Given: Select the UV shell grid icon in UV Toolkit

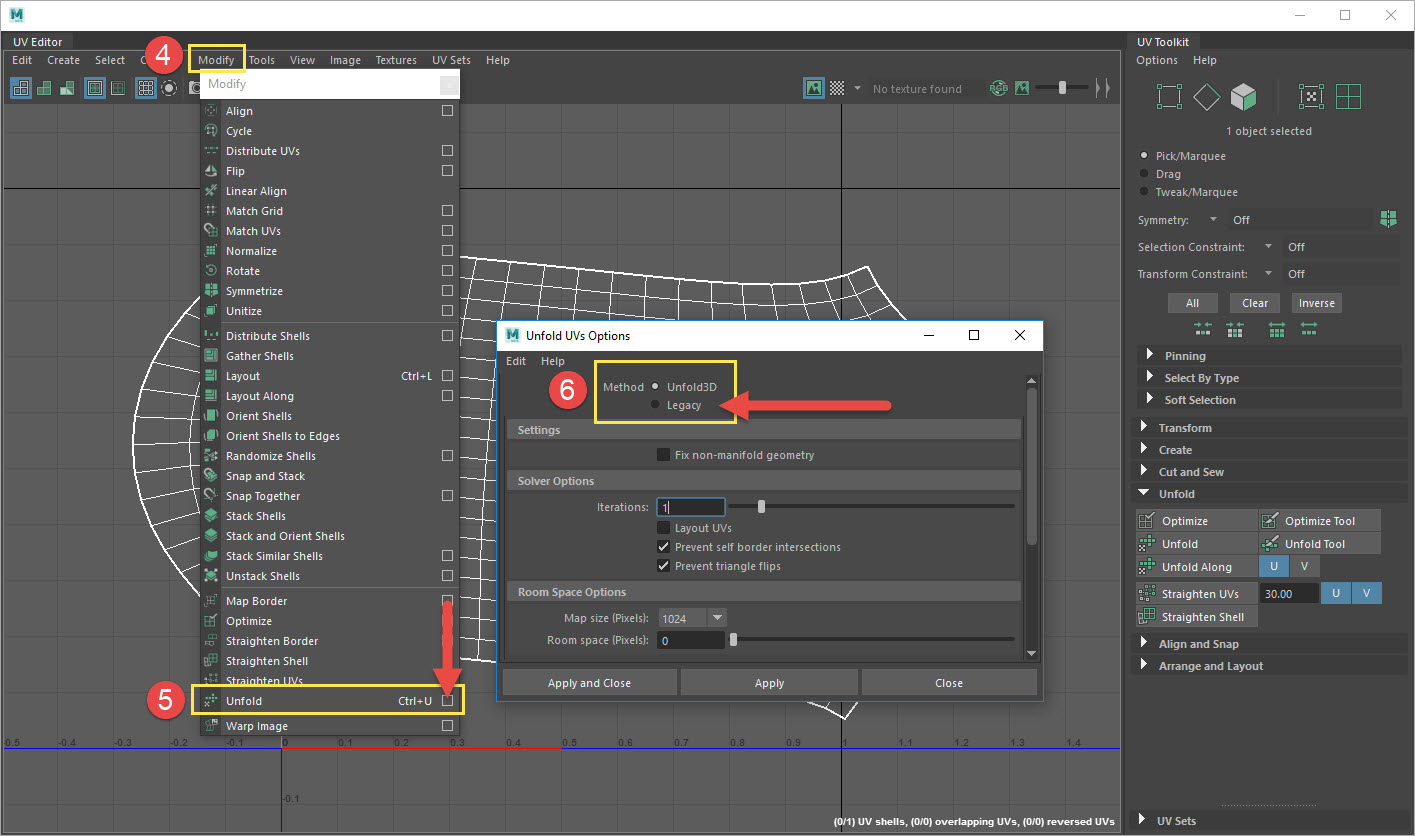Looking at the screenshot, I should pos(1348,97).
